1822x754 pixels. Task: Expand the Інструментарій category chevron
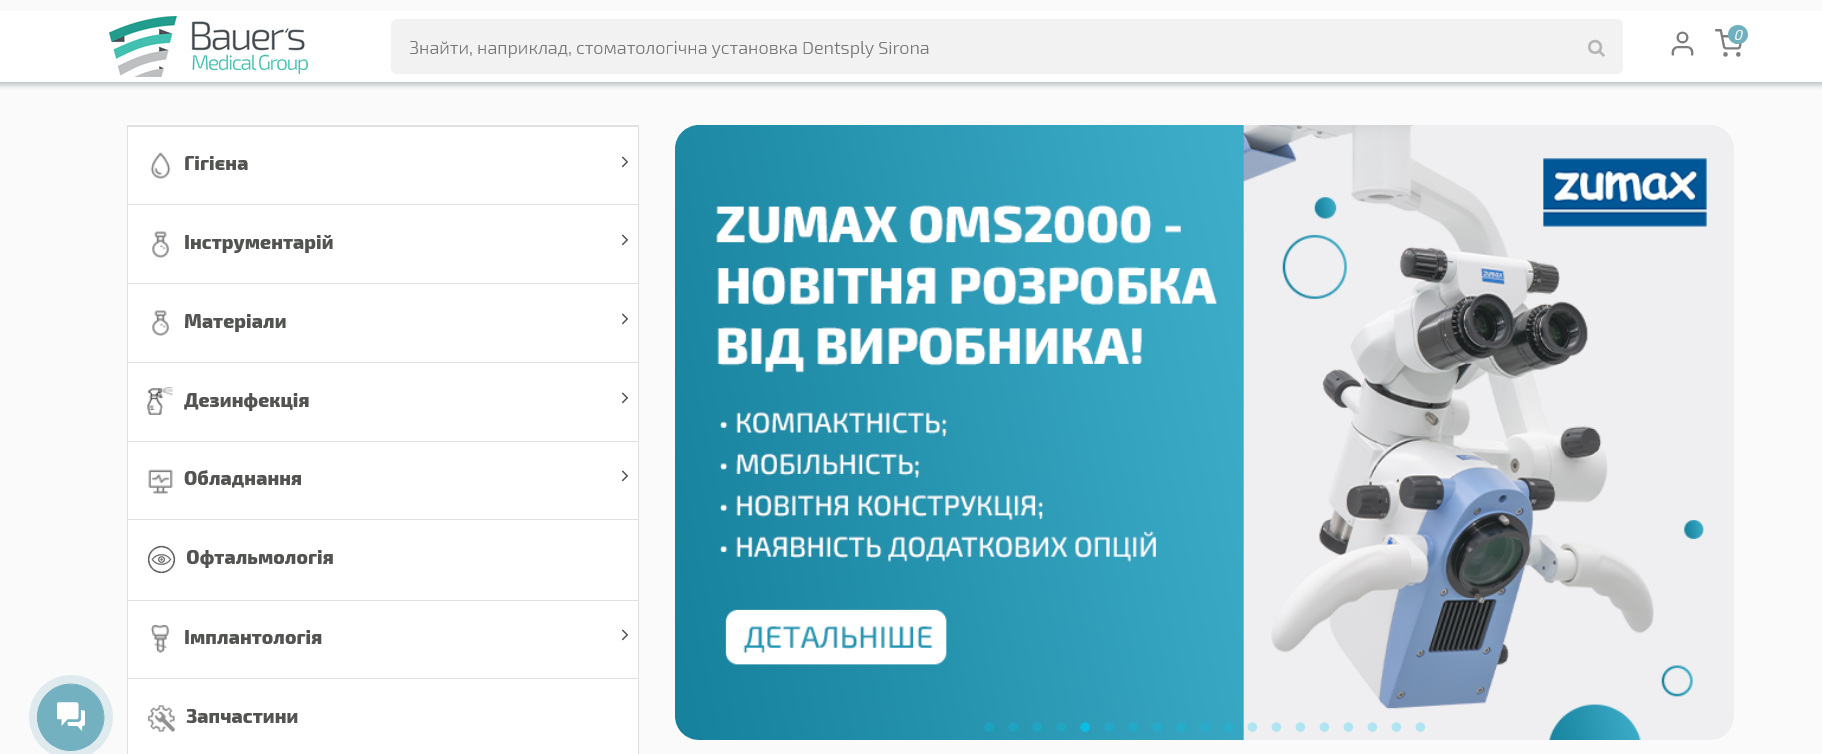click(624, 240)
